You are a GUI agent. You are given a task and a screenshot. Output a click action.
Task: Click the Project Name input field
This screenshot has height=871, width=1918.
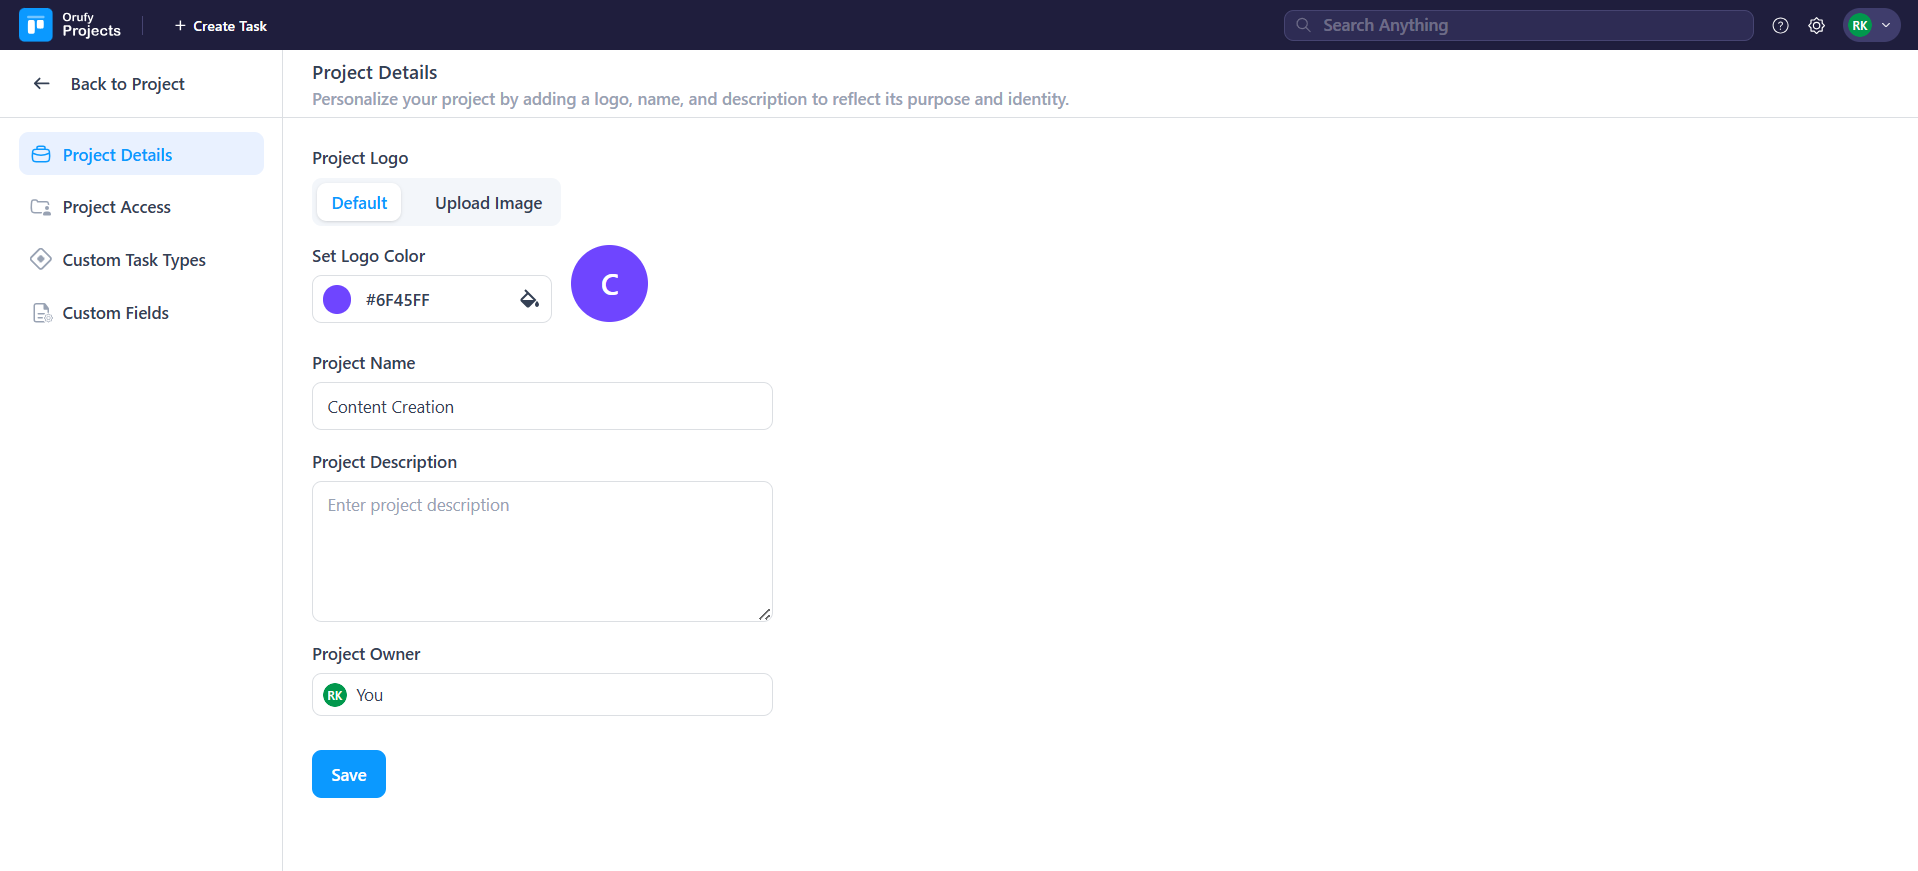[x=542, y=407]
